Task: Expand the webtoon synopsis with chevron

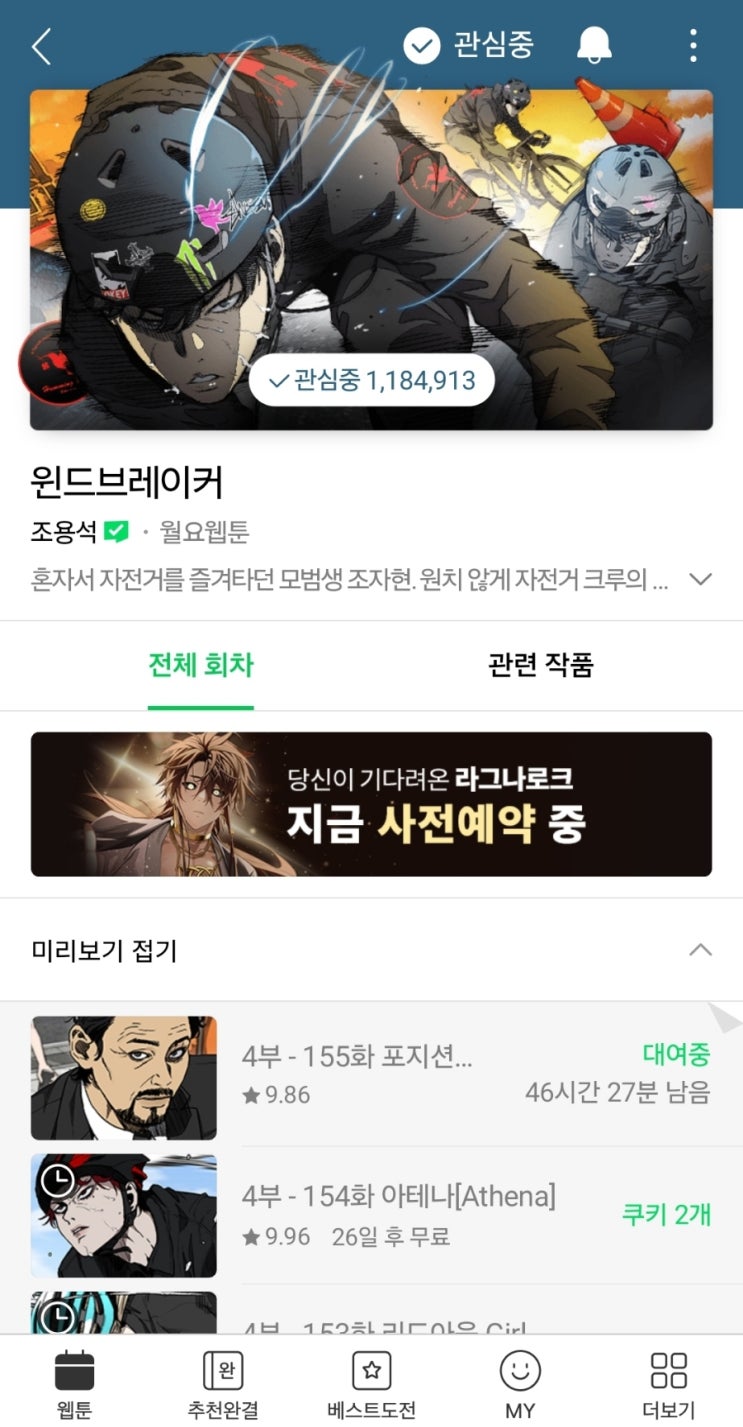Action: 701,579
